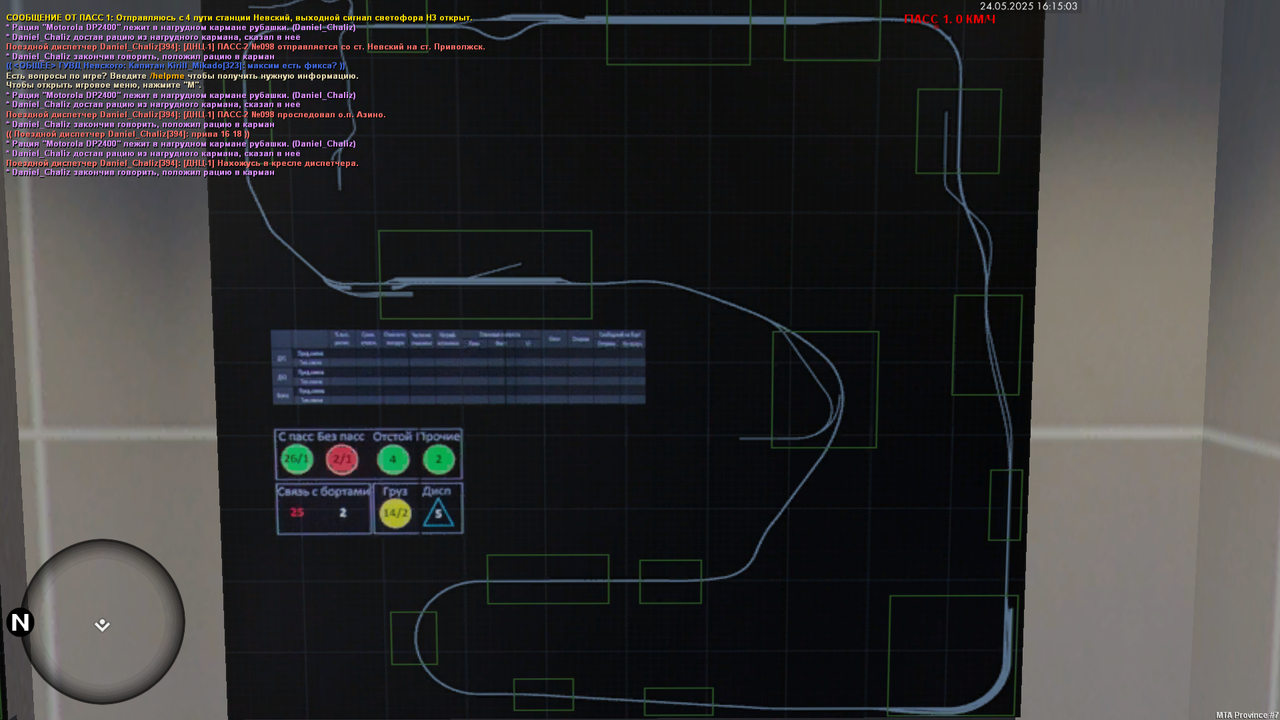1280x720 pixels.
Task: Click the station box around the S-curve junction
Action: (825, 389)
